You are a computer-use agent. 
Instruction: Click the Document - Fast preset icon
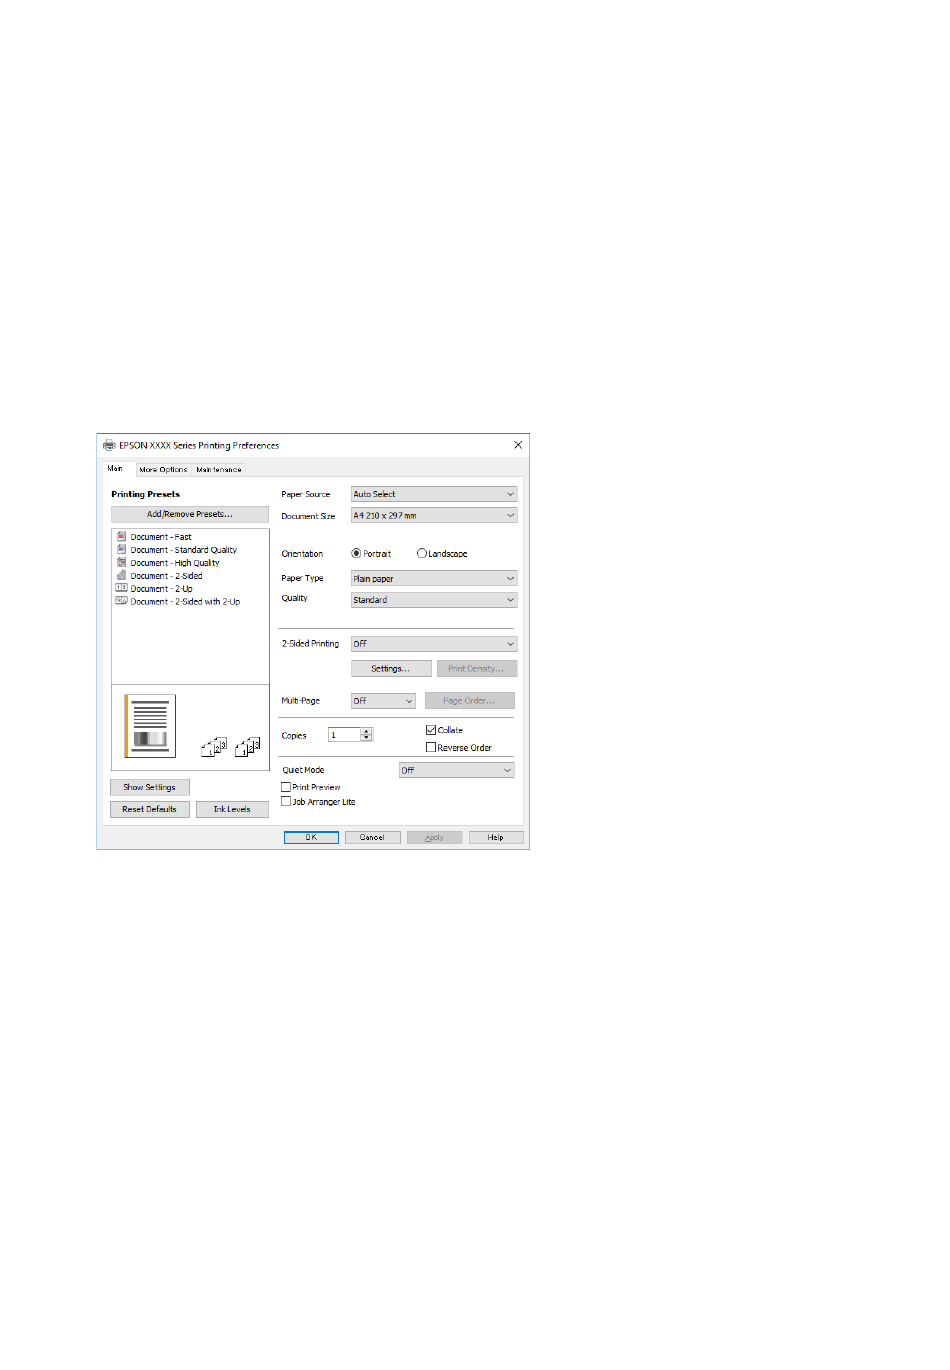point(121,536)
